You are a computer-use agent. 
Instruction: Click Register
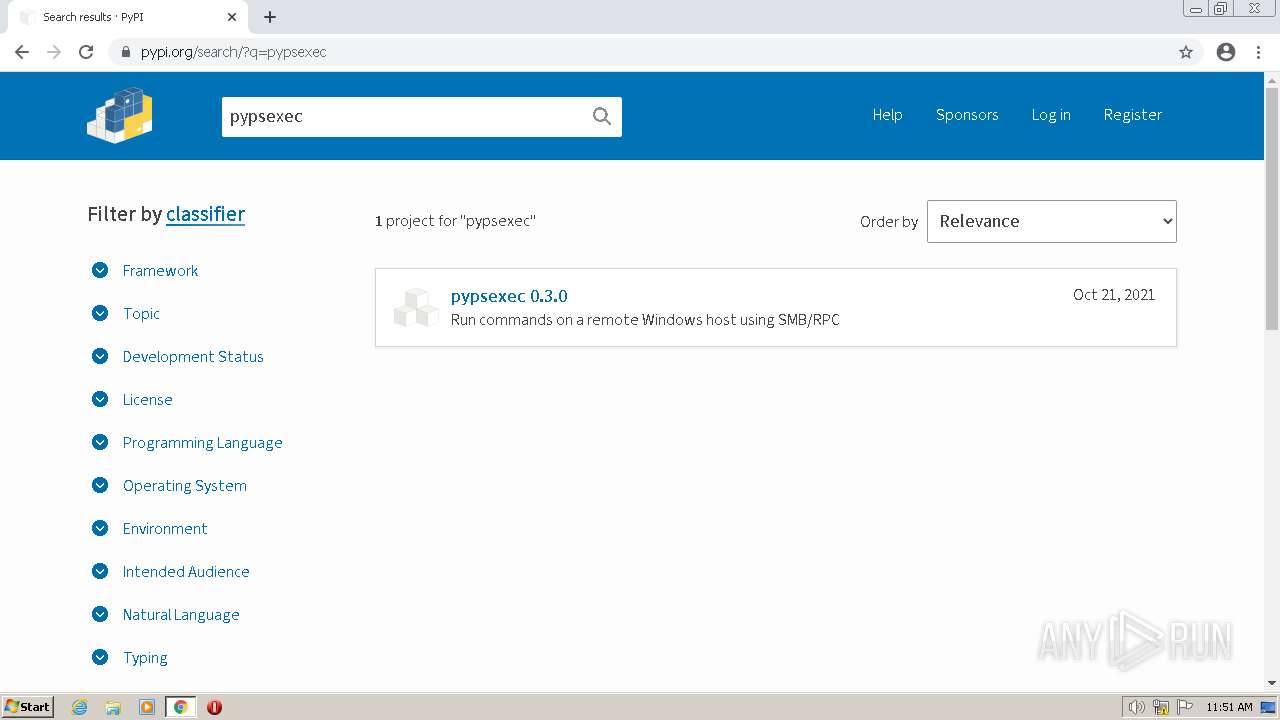[x=1133, y=115]
